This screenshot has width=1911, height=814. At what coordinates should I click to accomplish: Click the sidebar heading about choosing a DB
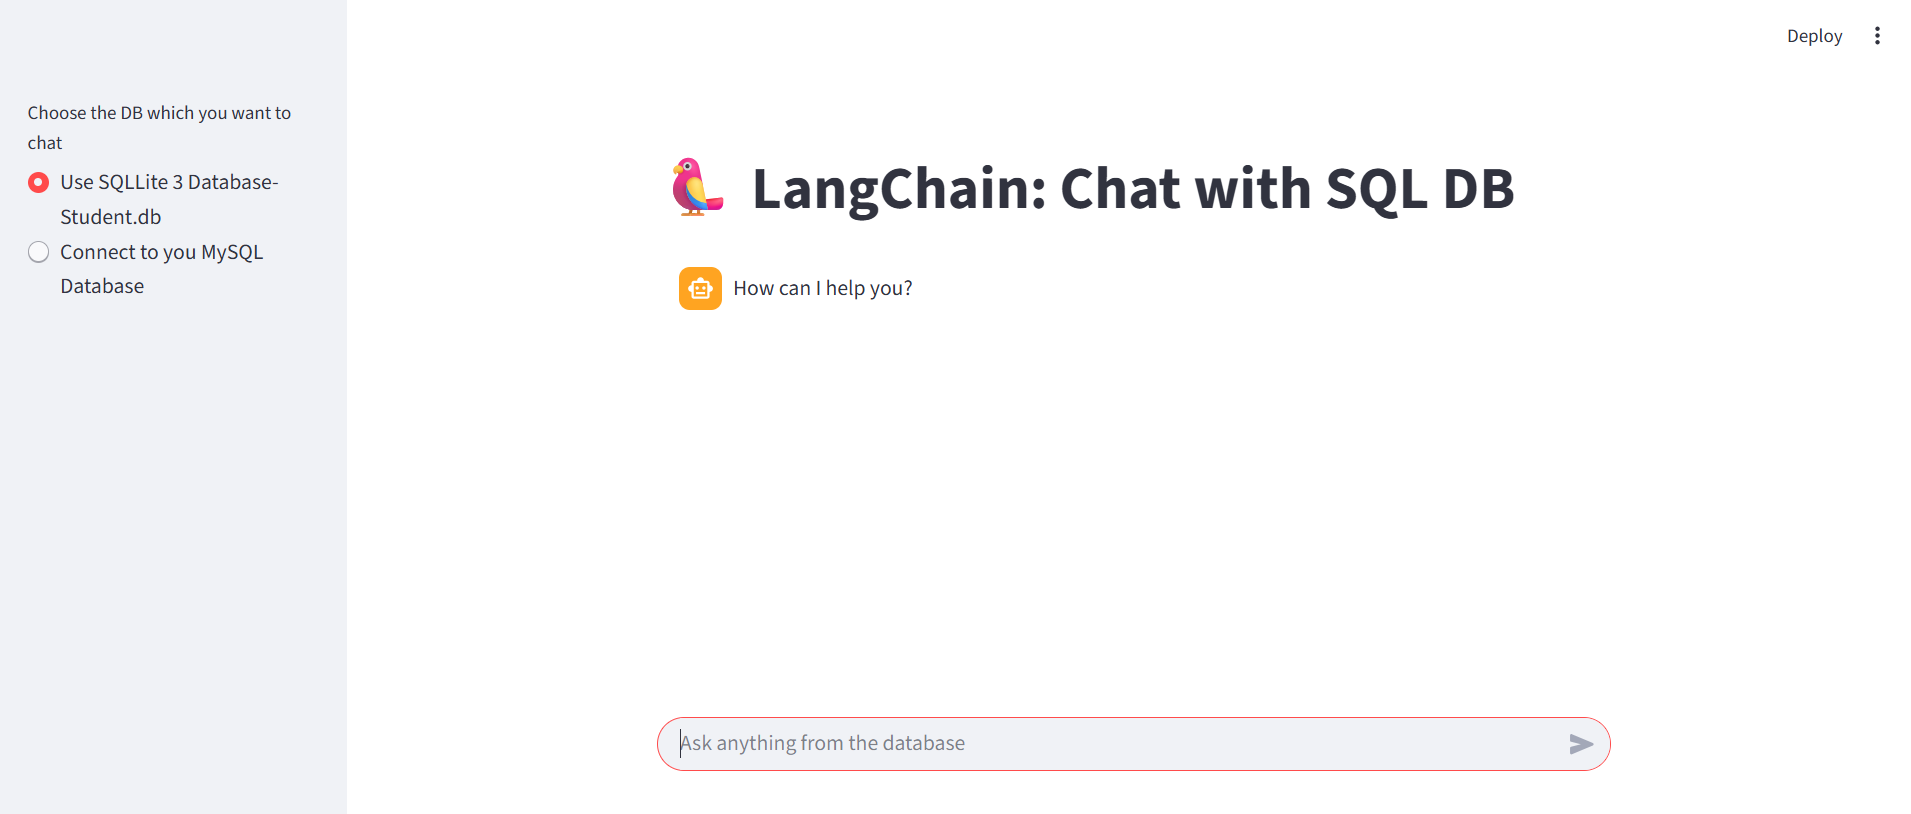pos(158,127)
